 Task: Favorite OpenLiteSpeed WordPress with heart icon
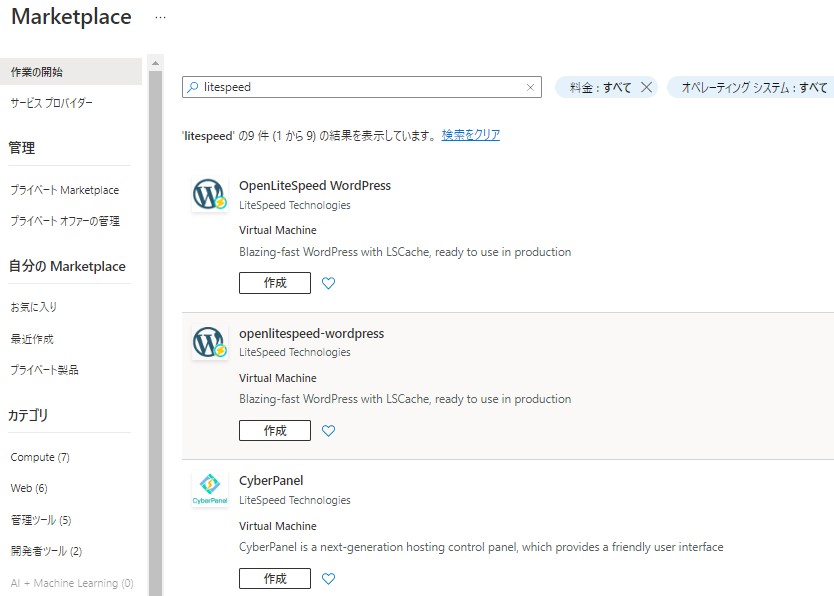[329, 283]
